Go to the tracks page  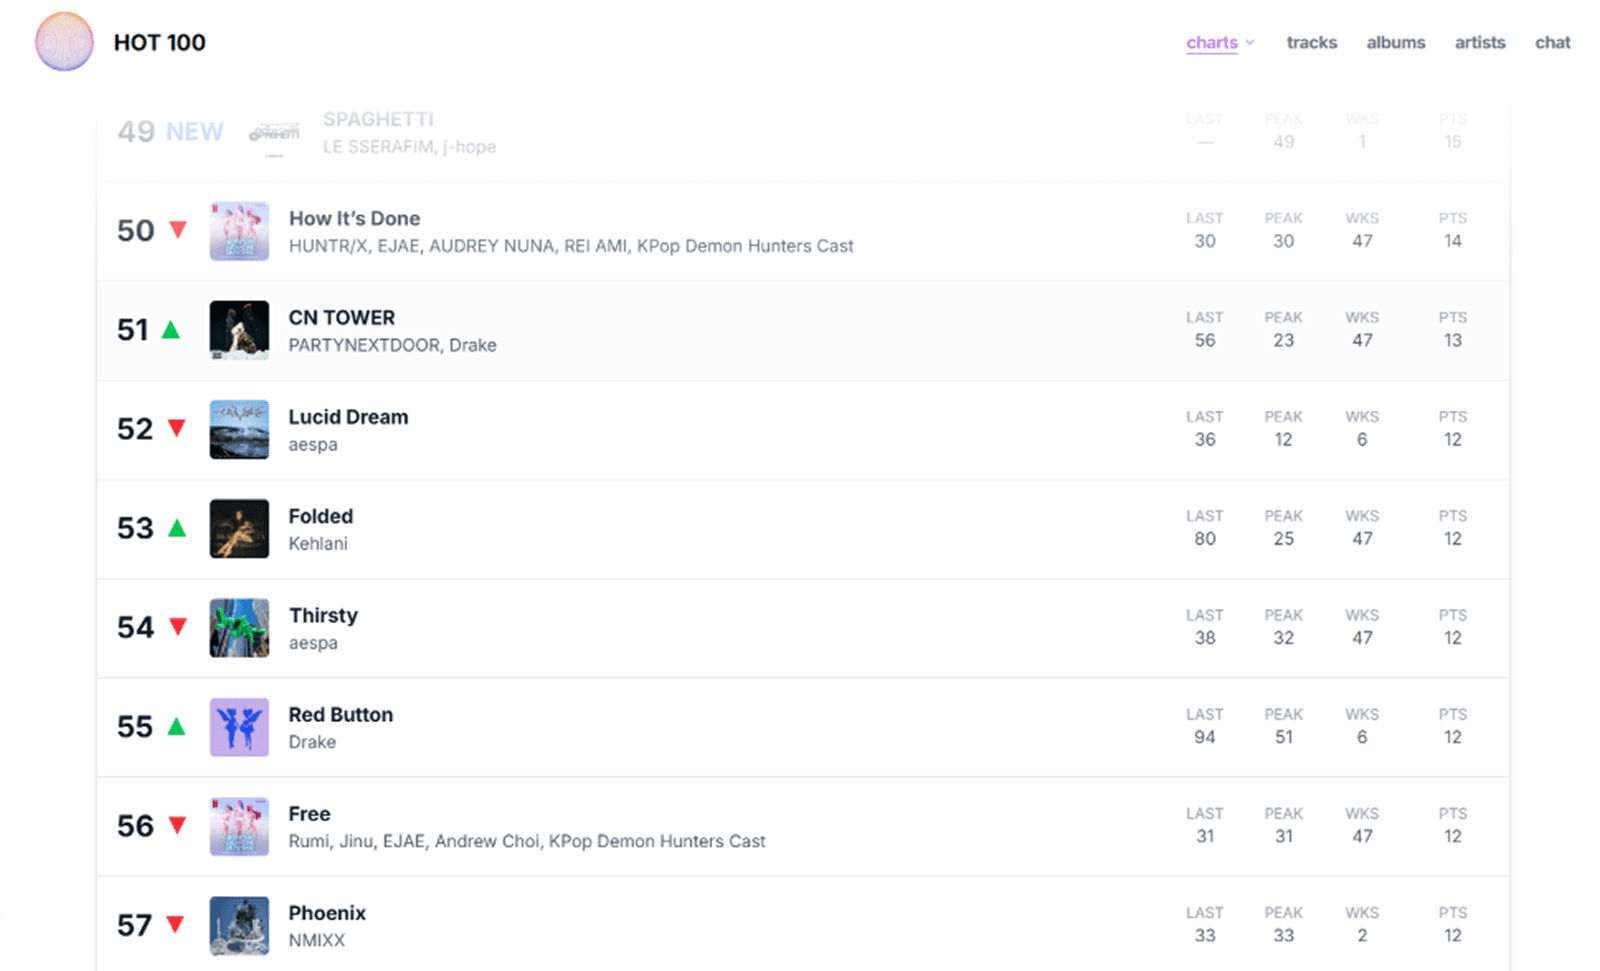(x=1311, y=42)
